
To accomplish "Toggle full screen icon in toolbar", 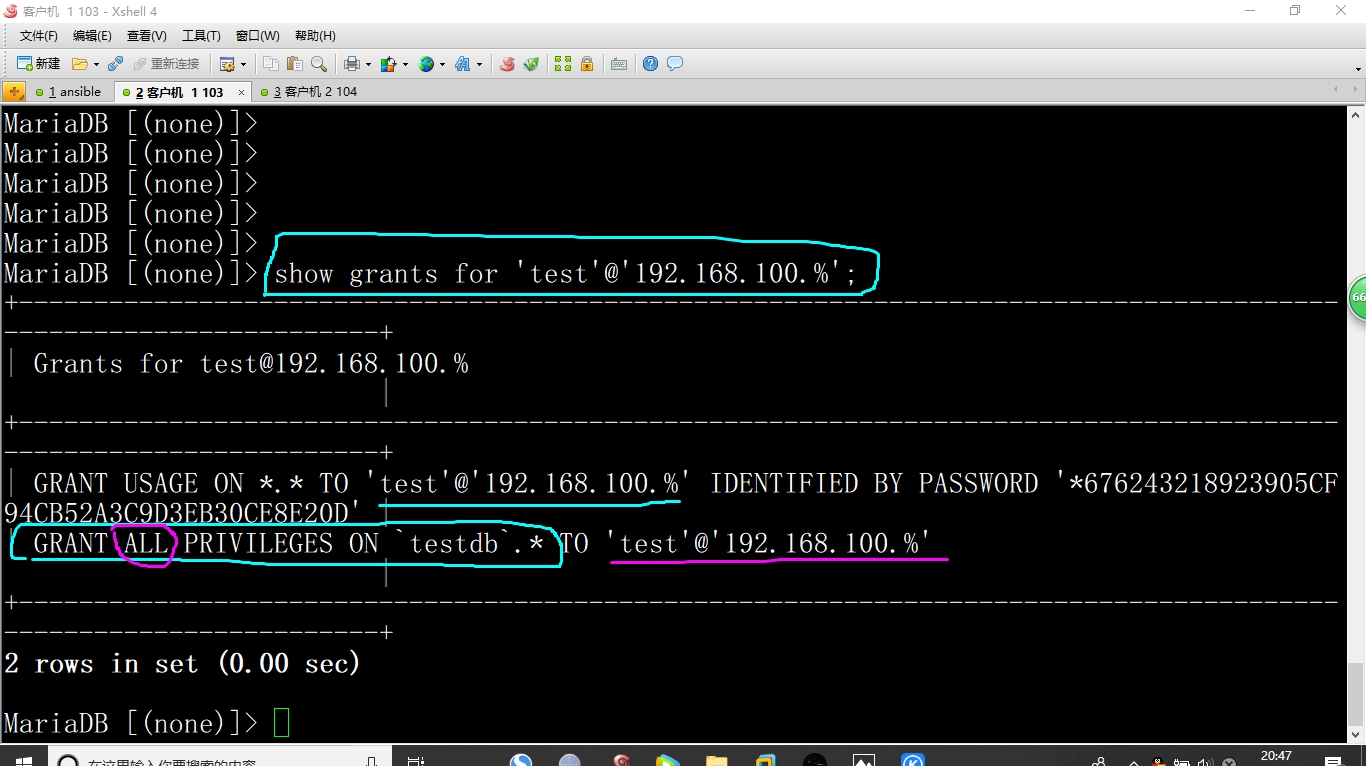I will 563,64.
